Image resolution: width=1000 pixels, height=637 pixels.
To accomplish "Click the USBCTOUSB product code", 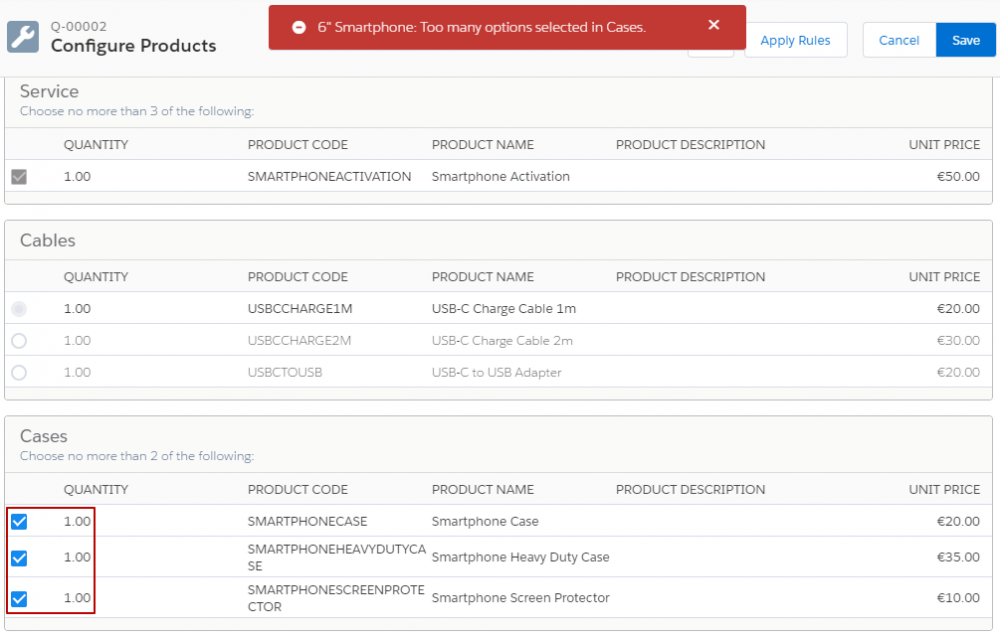I will 284,372.
